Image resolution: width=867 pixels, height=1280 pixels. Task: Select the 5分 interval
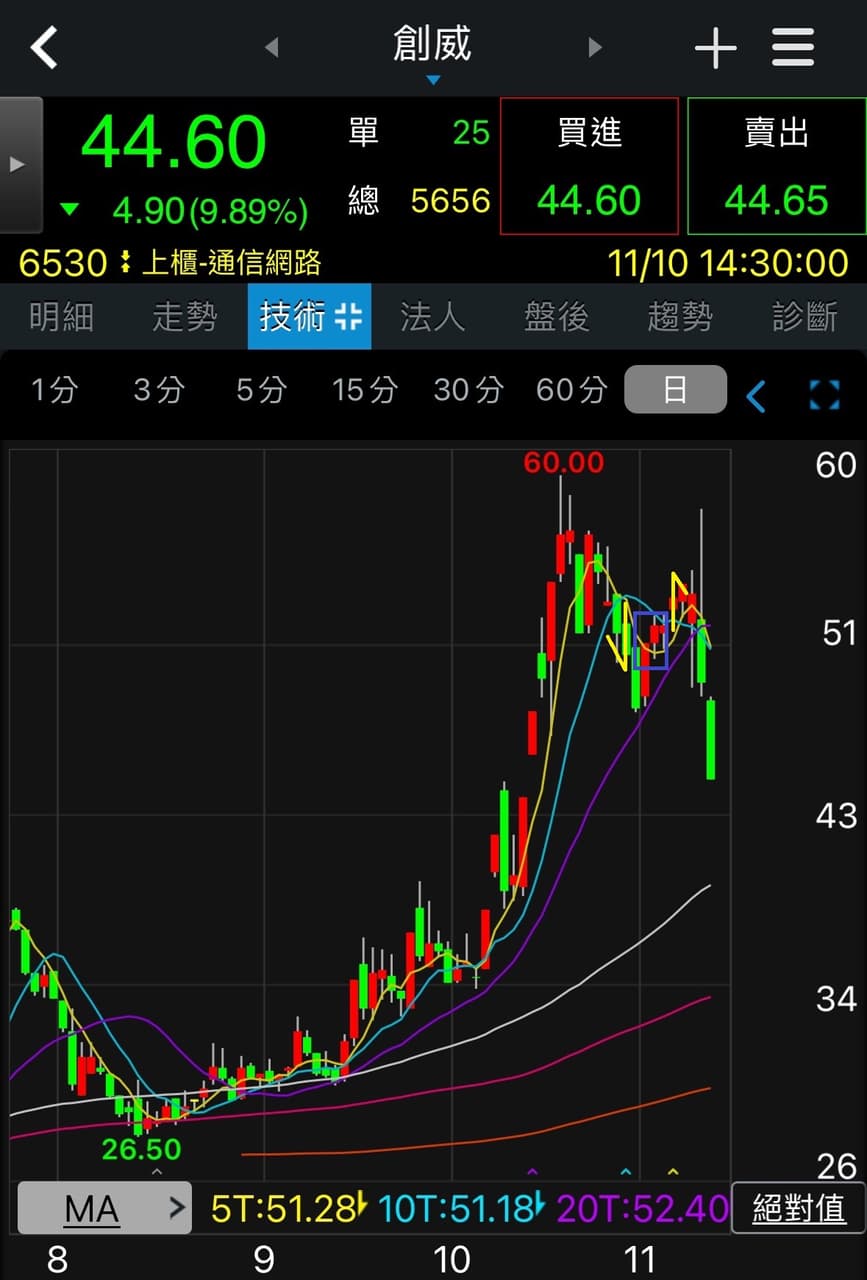click(x=260, y=390)
